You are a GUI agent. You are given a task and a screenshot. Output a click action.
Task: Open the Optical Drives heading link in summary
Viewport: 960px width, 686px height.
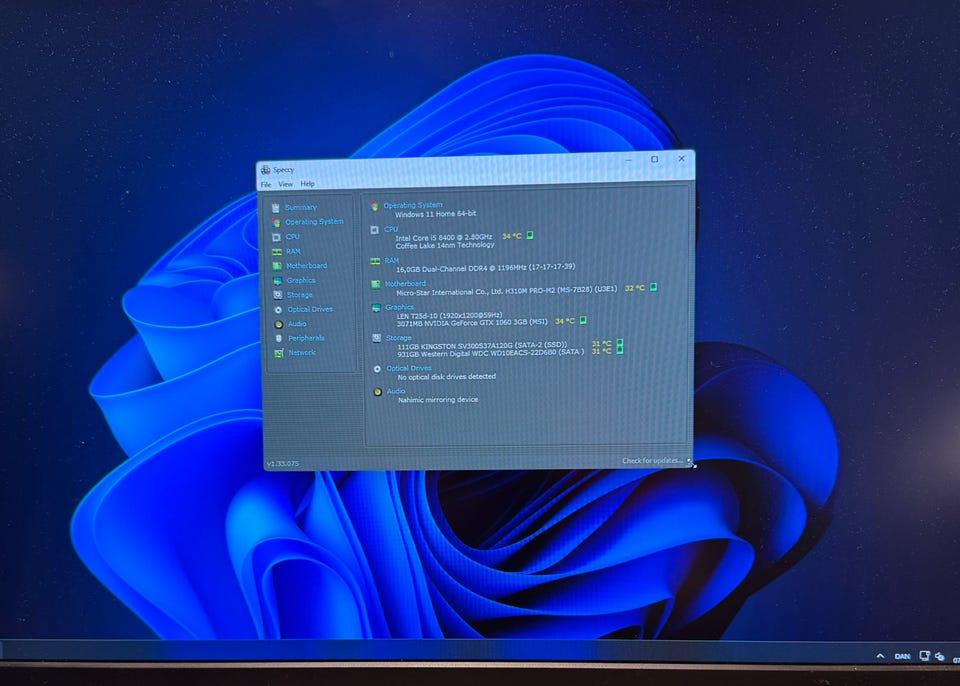(x=409, y=368)
